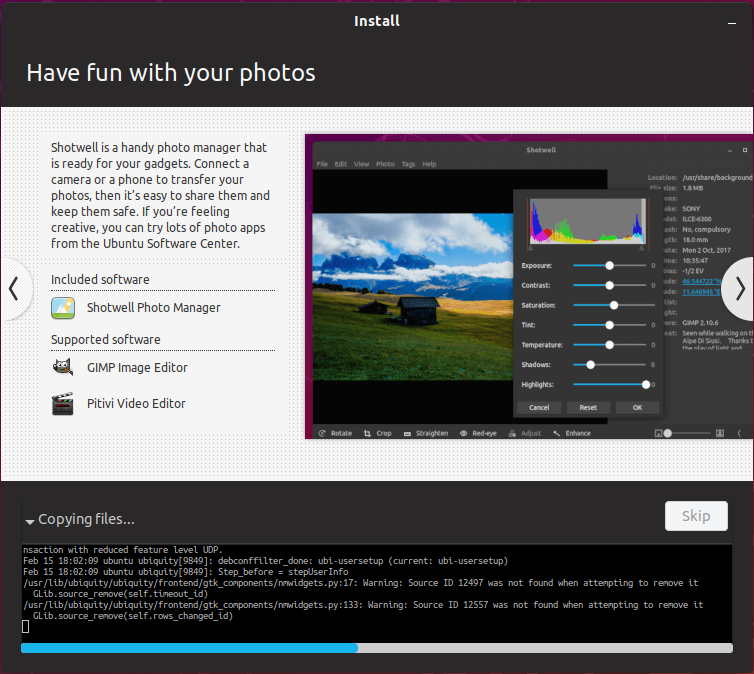This screenshot has width=754, height=674.
Task: Click the Enhance wand icon
Action: pyautogui.click(x=557, y=433)
